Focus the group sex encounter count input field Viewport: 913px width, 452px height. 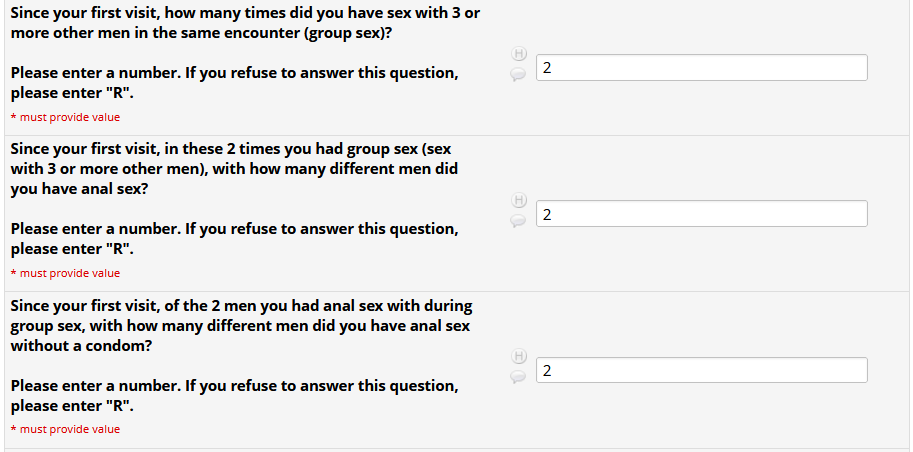click(701, 68)
